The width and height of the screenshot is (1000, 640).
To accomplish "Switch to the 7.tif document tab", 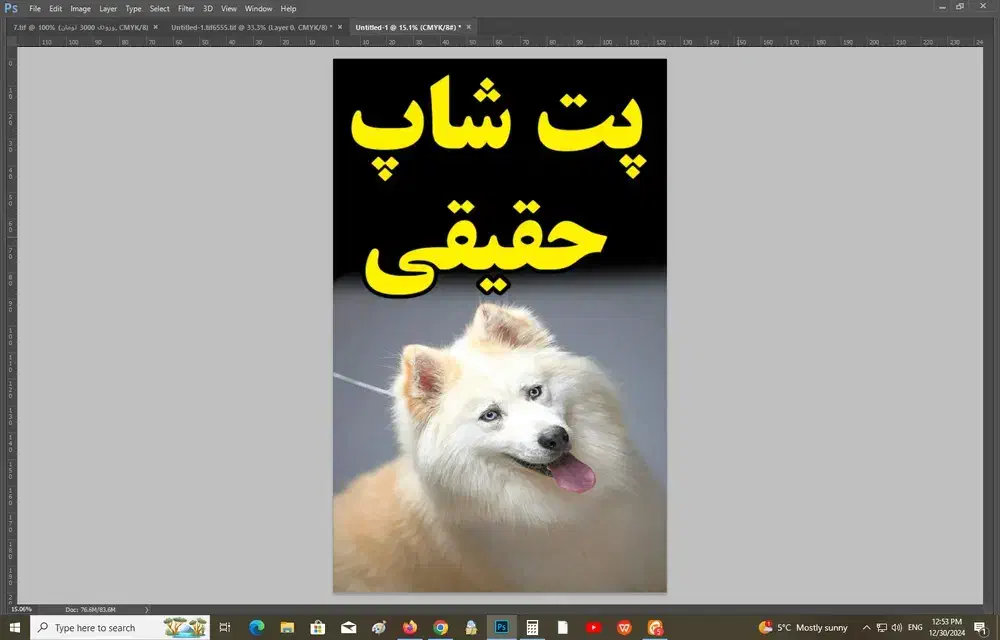I will (x=80, y=27).
